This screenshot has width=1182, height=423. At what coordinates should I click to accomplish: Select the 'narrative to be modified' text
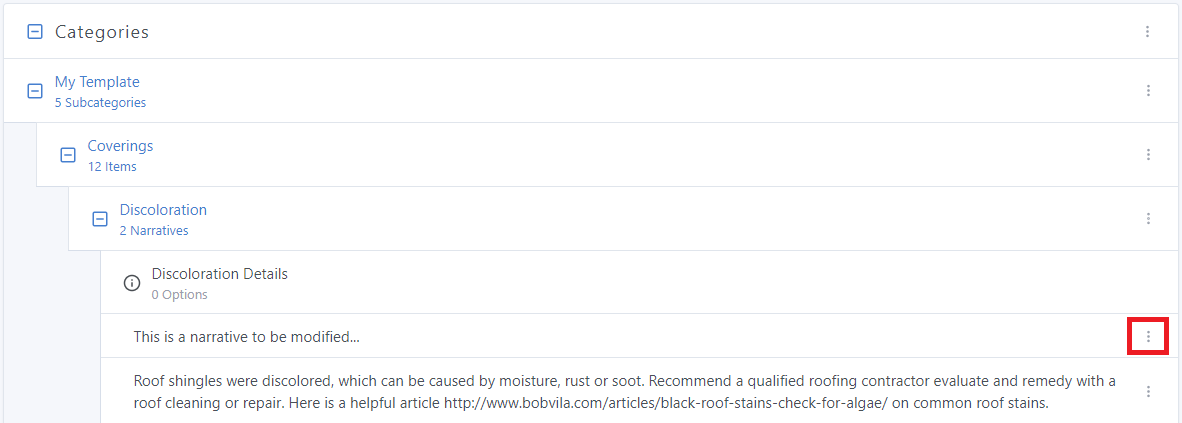pos(246,337)
